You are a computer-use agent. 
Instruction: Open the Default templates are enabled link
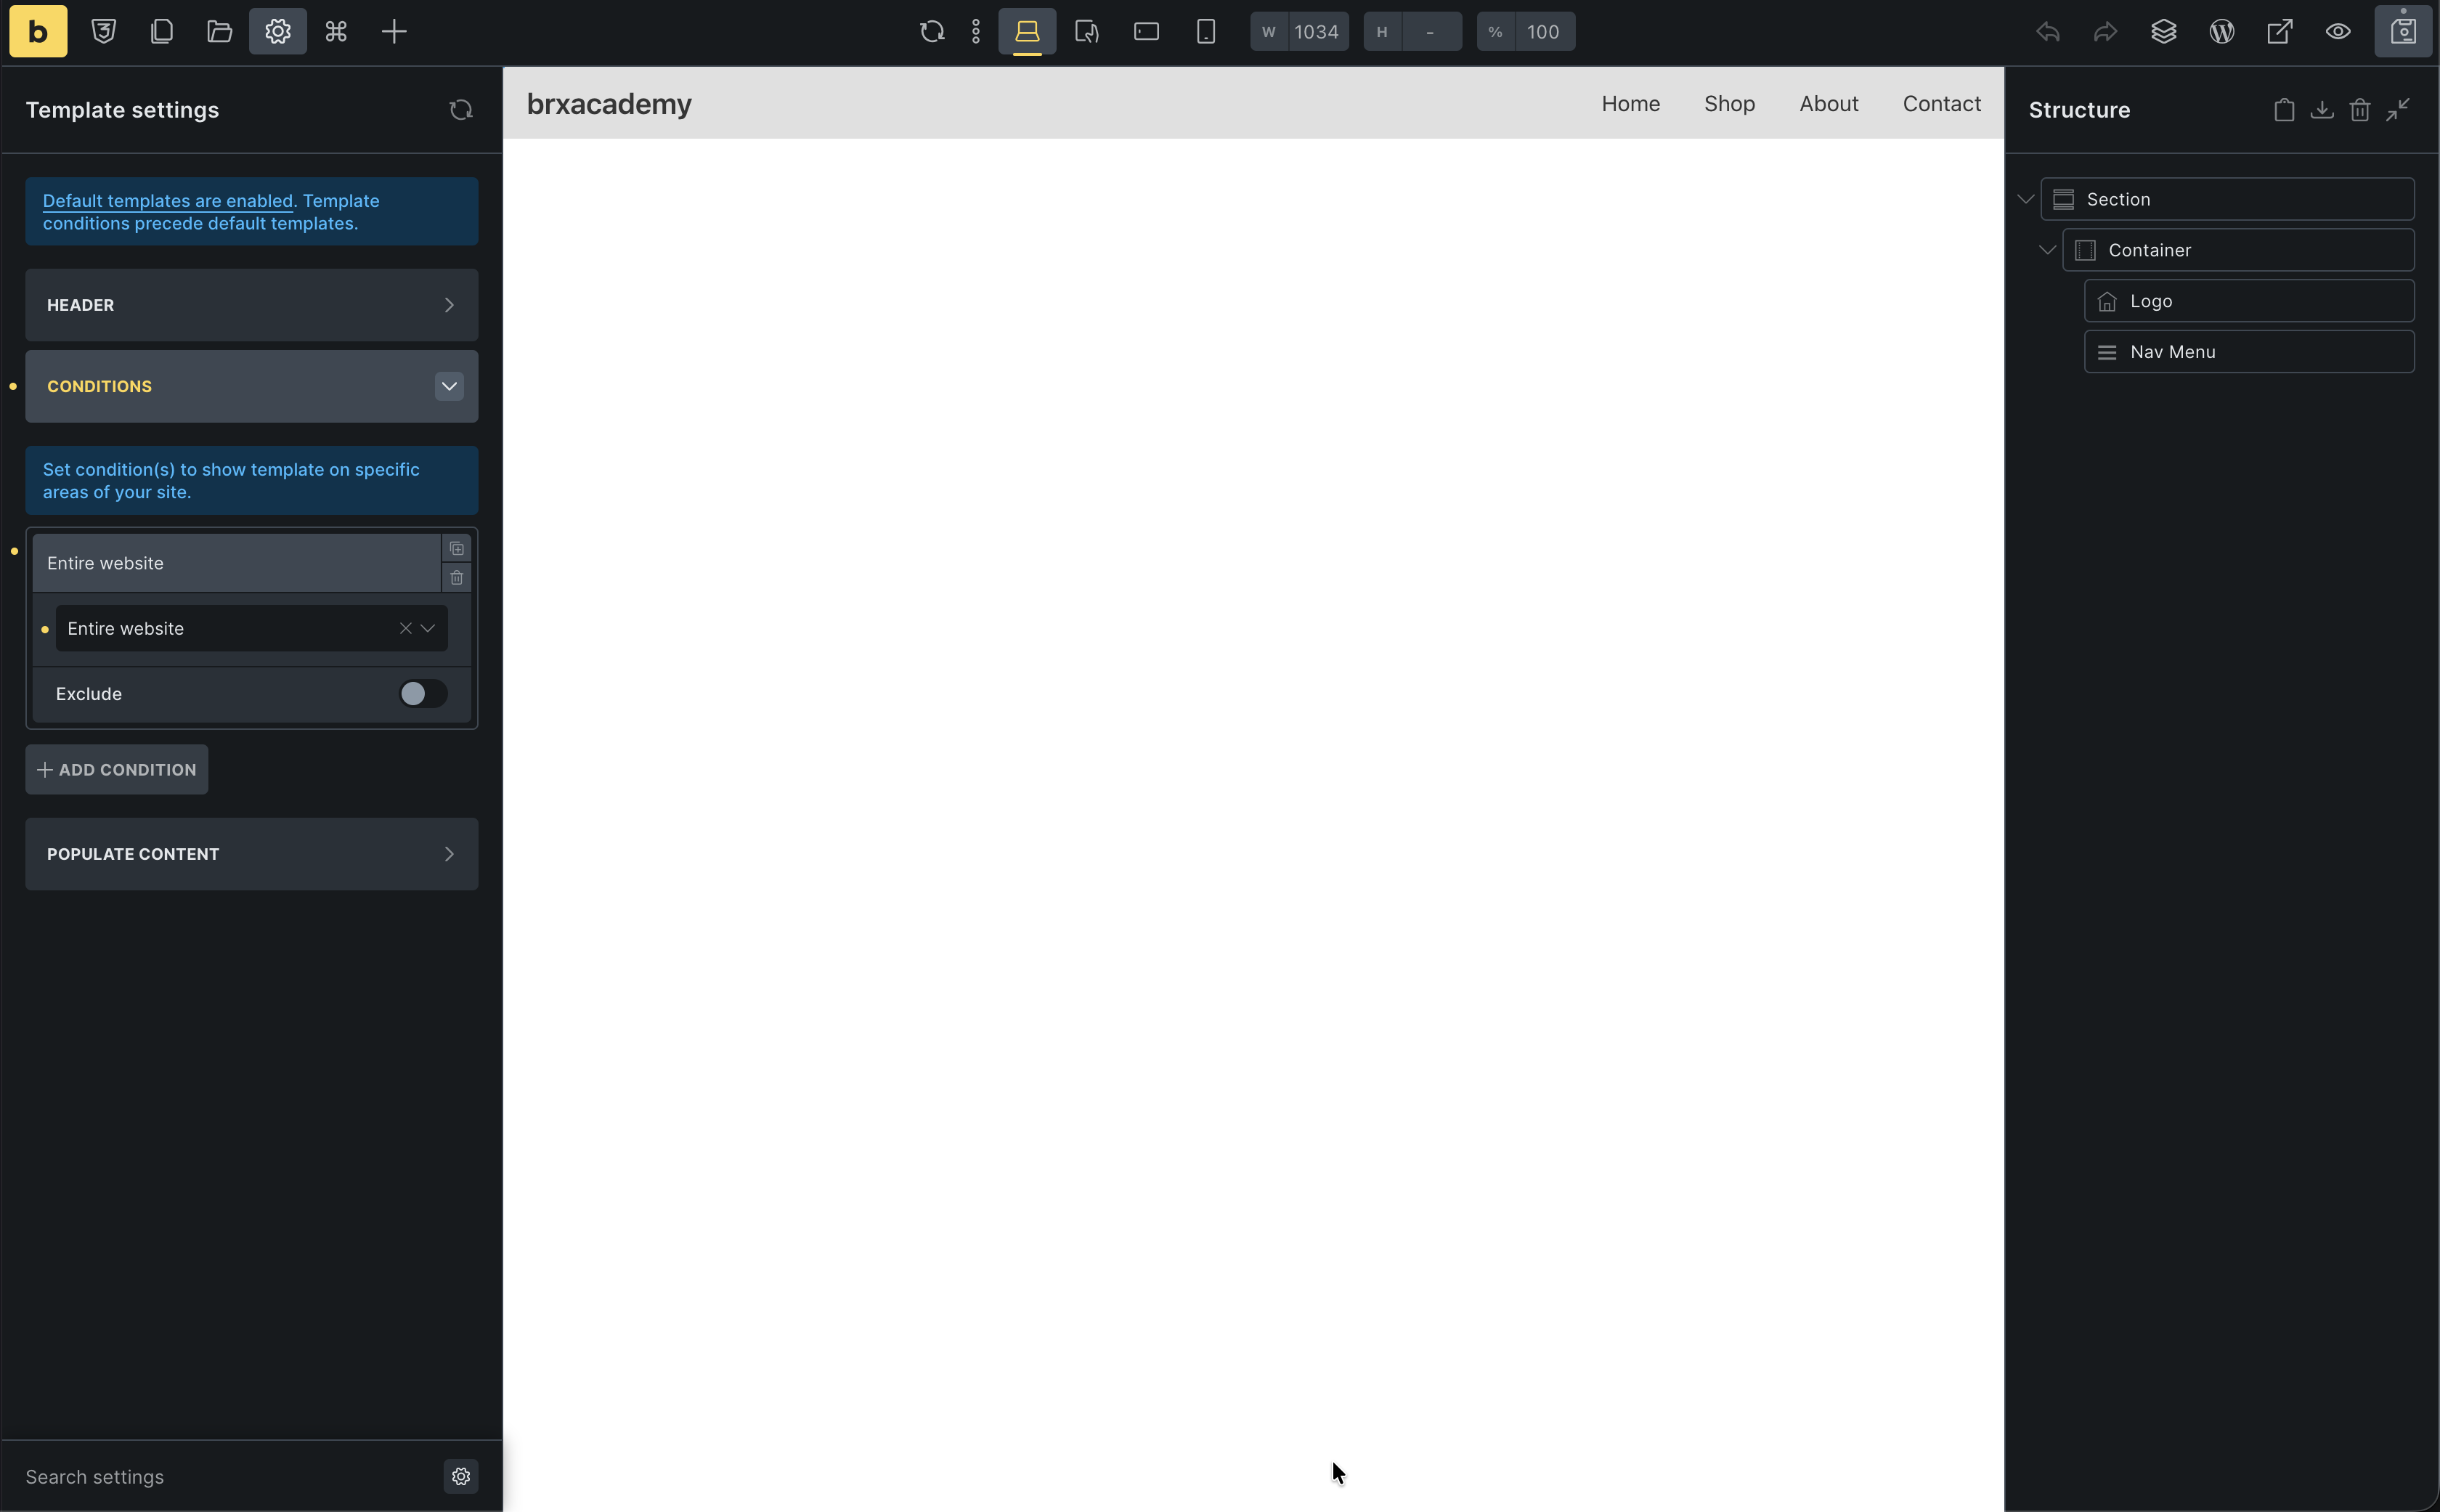coord(168,201)
